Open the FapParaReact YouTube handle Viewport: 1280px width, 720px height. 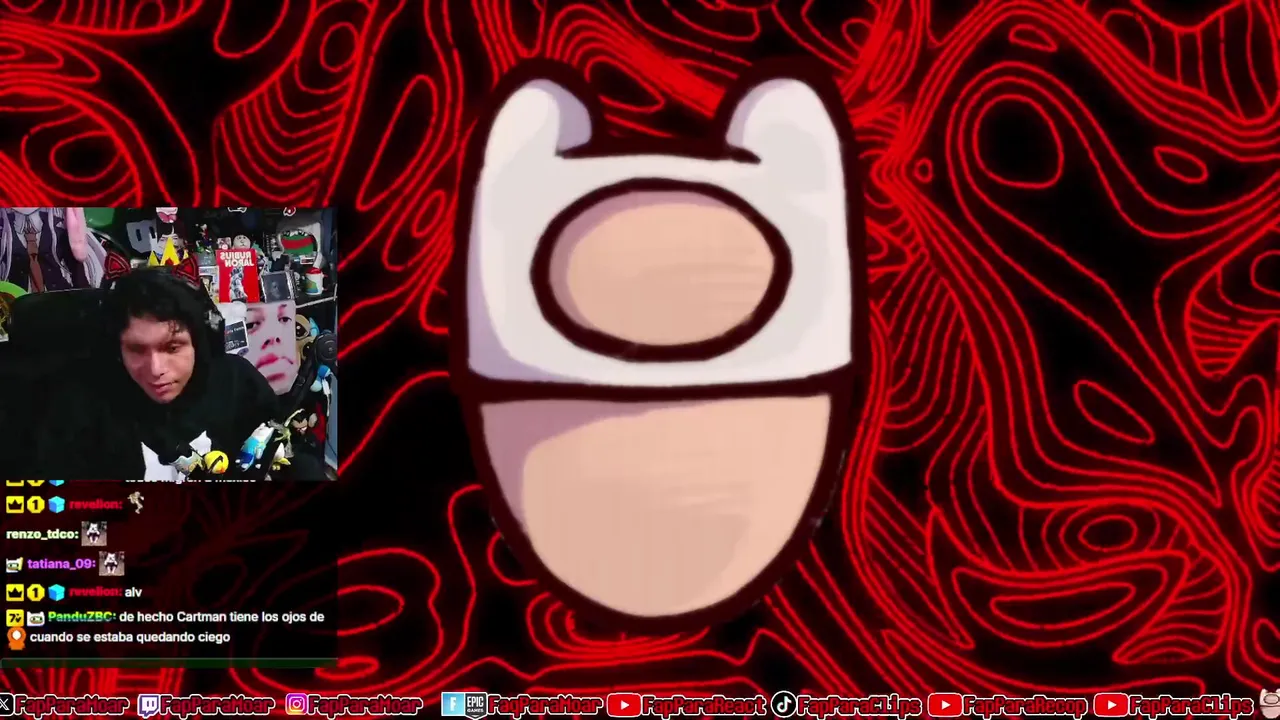click(704, 705)
